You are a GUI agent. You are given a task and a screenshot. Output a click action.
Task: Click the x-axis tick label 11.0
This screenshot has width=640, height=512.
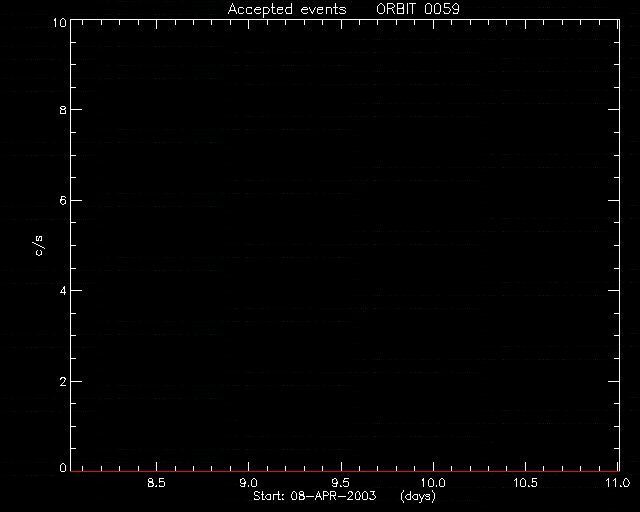[x=618, y=483]
